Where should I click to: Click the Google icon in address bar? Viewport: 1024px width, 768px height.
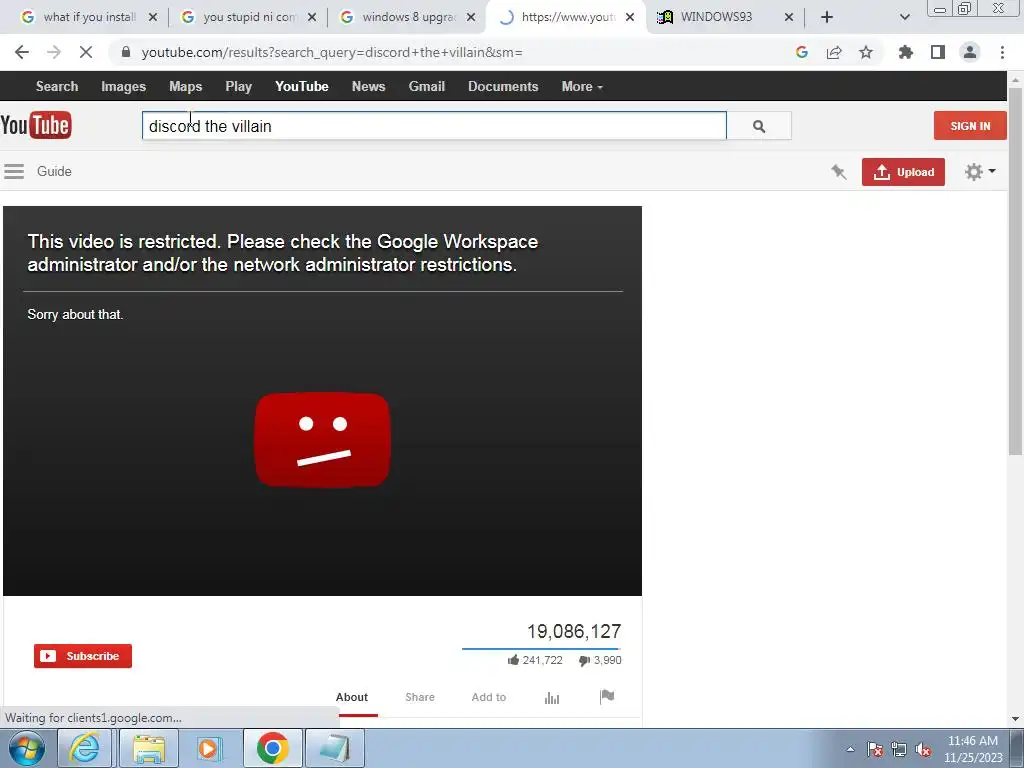click(802, 52)
